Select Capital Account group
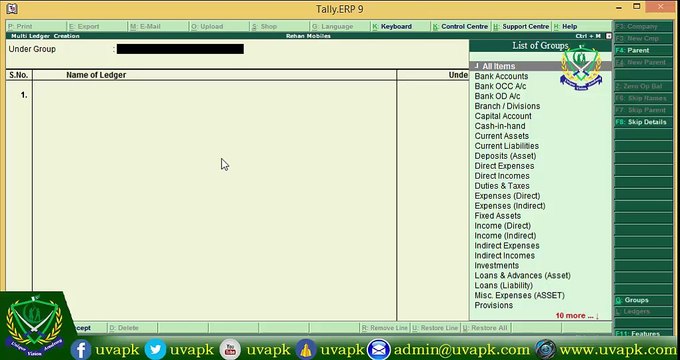Viewport: 680px width, 360px height. (x=503, y=116)
